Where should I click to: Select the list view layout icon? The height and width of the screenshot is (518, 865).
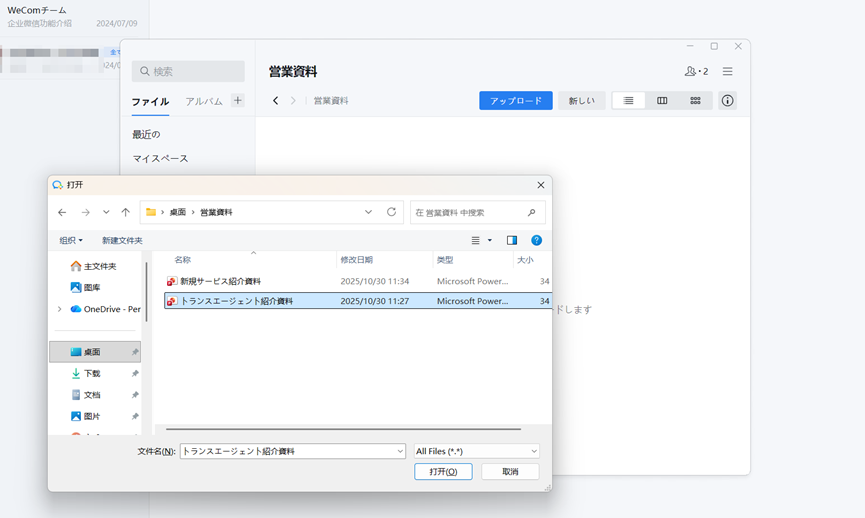[628, 101]
